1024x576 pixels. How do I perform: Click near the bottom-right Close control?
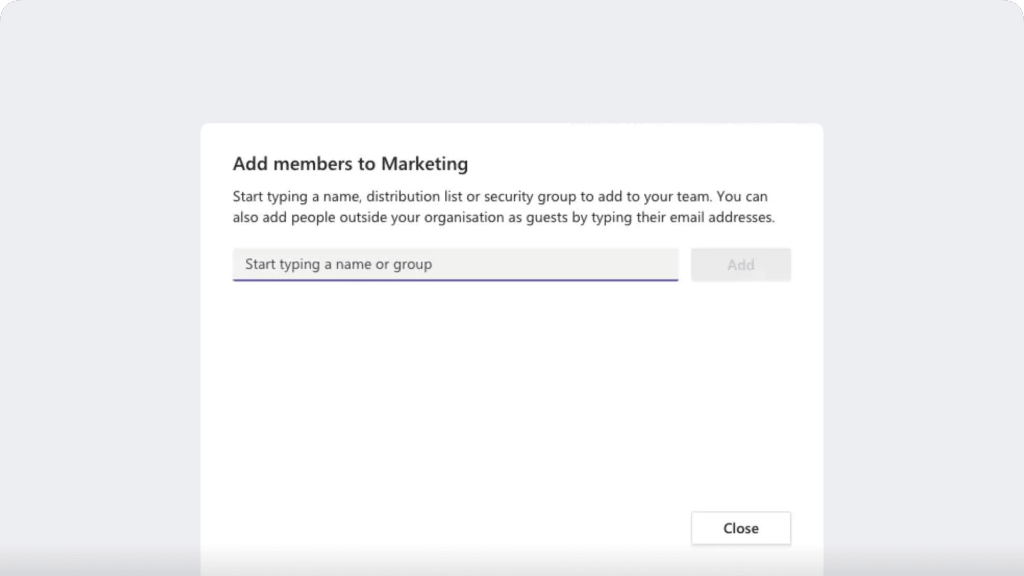740,528
